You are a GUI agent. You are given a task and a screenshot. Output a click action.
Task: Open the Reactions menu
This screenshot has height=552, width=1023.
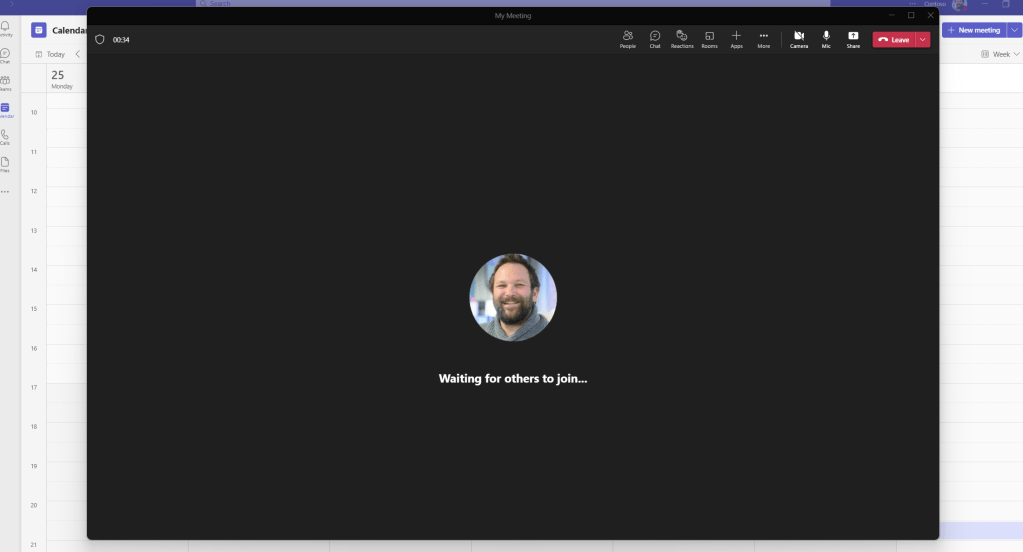pyautogui.click(x=682, y=39)
